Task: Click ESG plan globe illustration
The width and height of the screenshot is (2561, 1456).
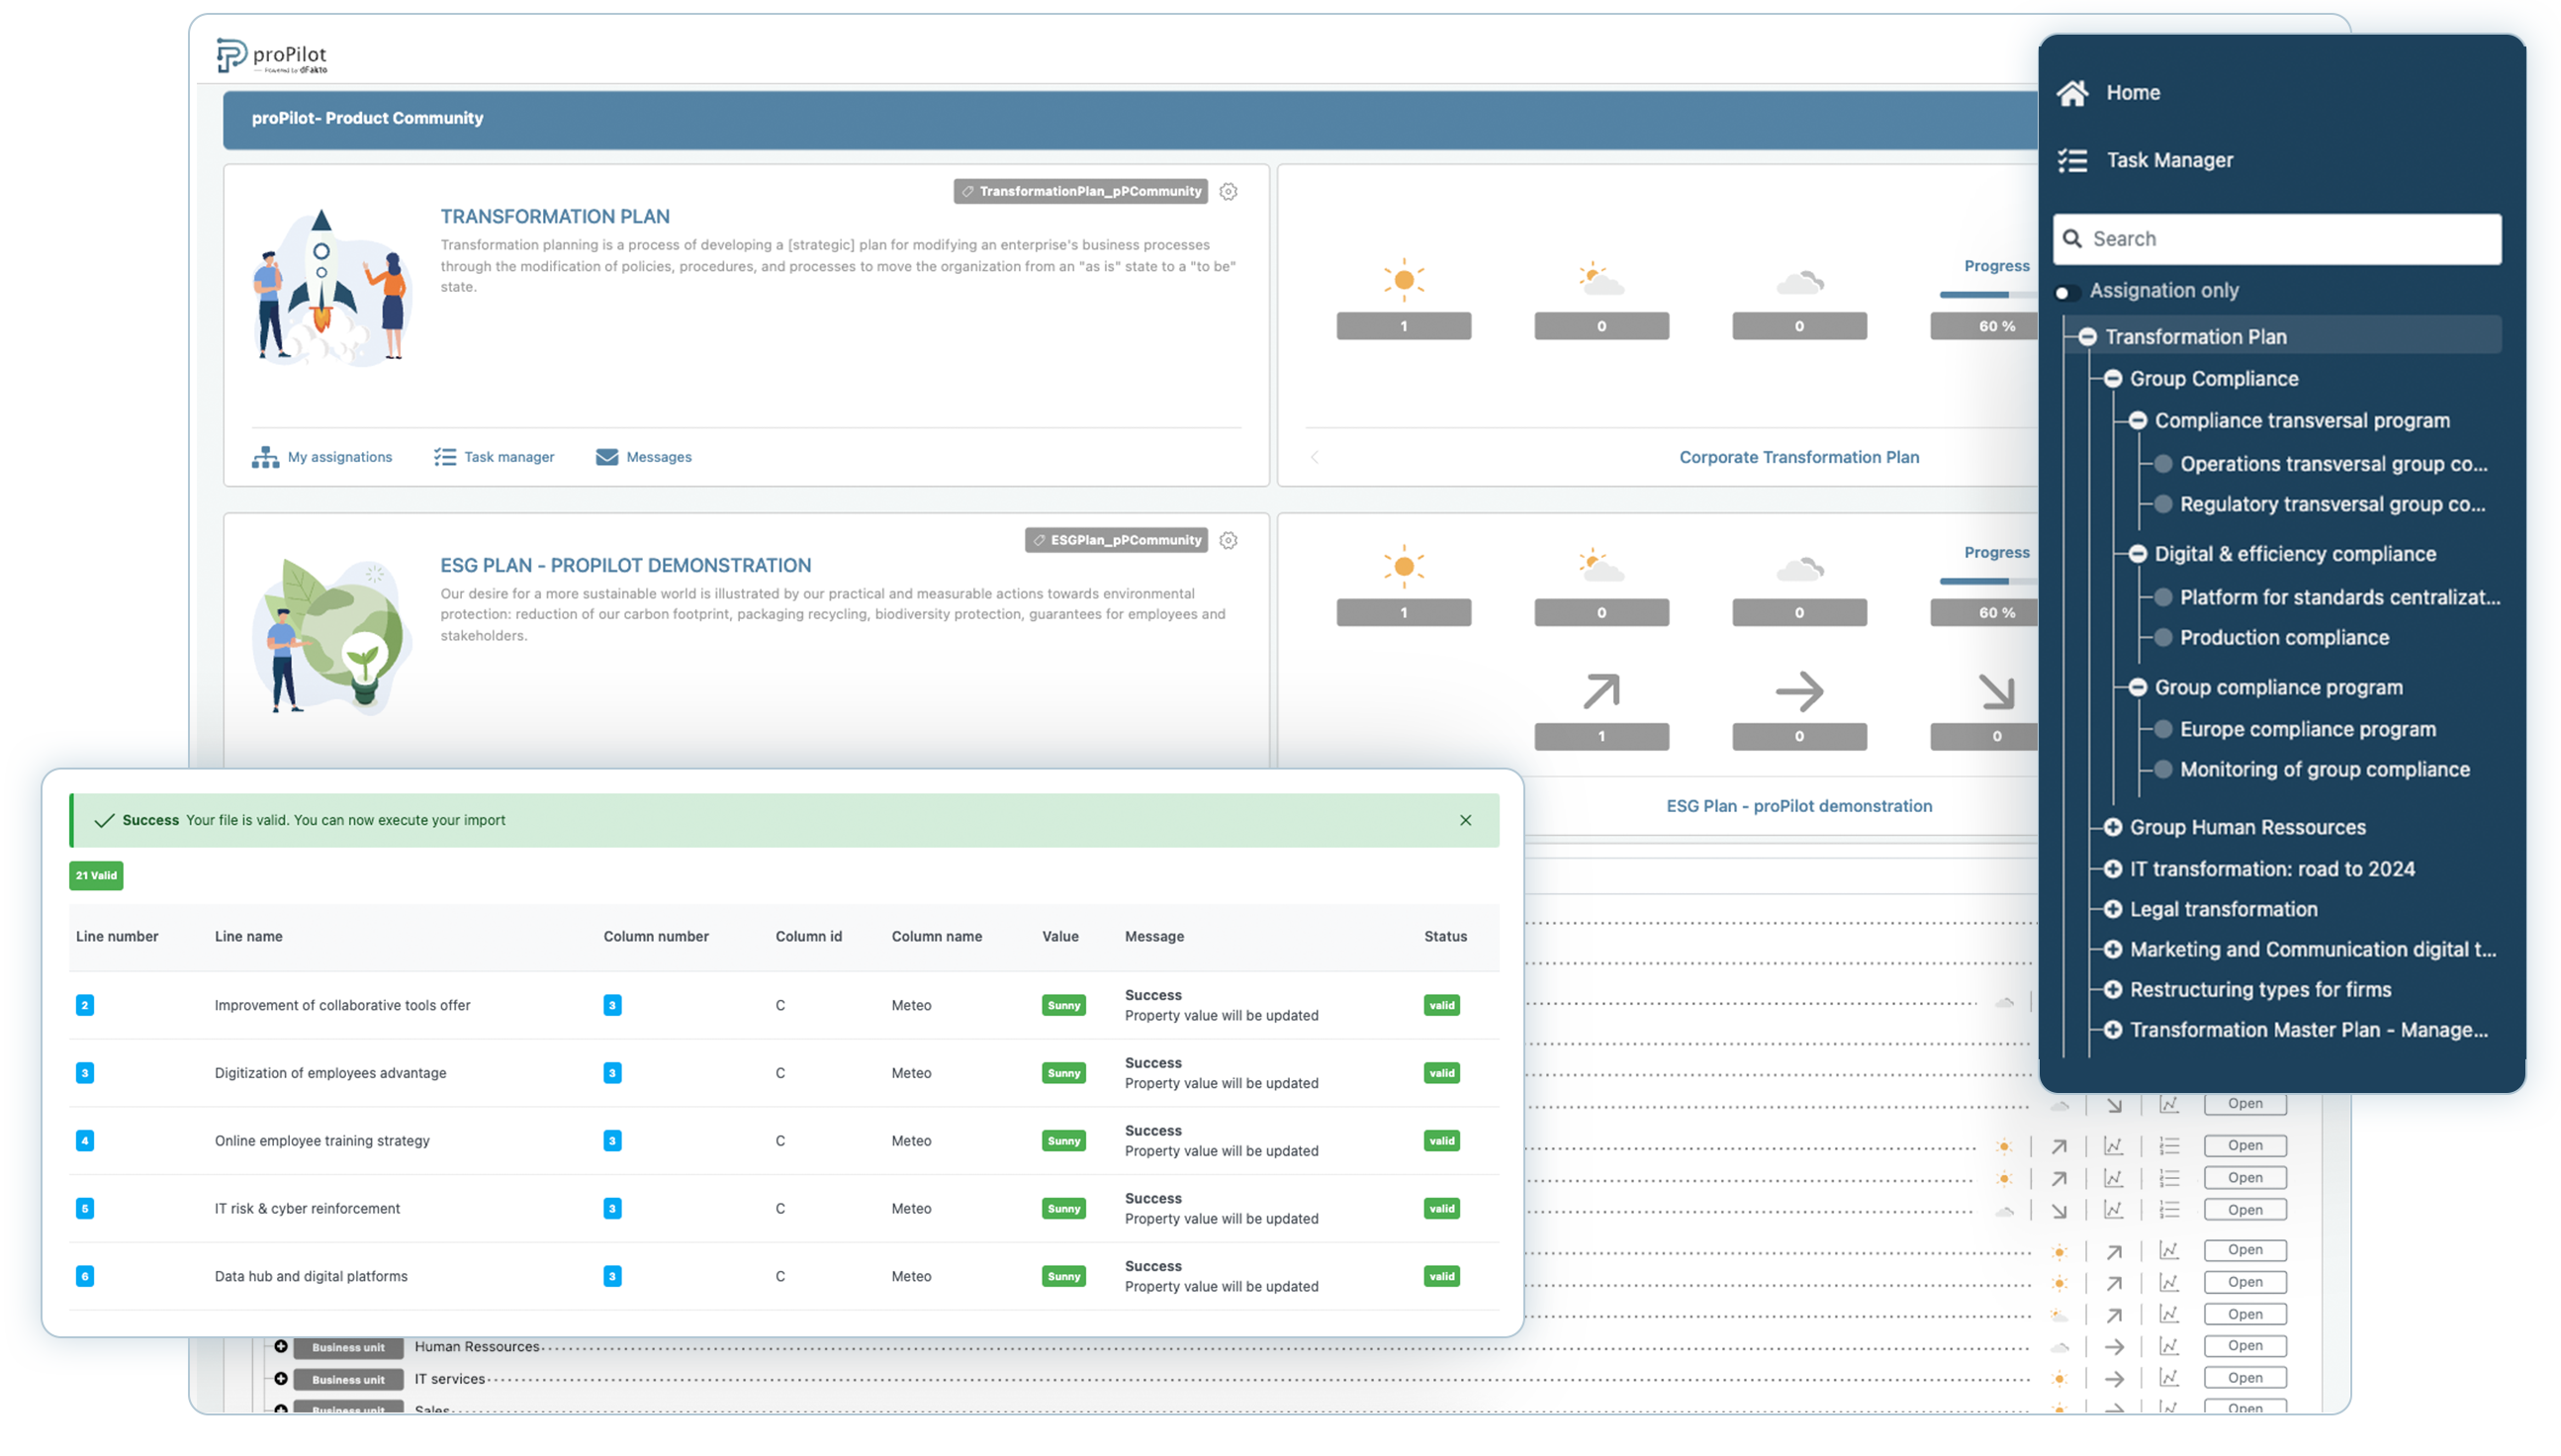Action: point(332,636)
